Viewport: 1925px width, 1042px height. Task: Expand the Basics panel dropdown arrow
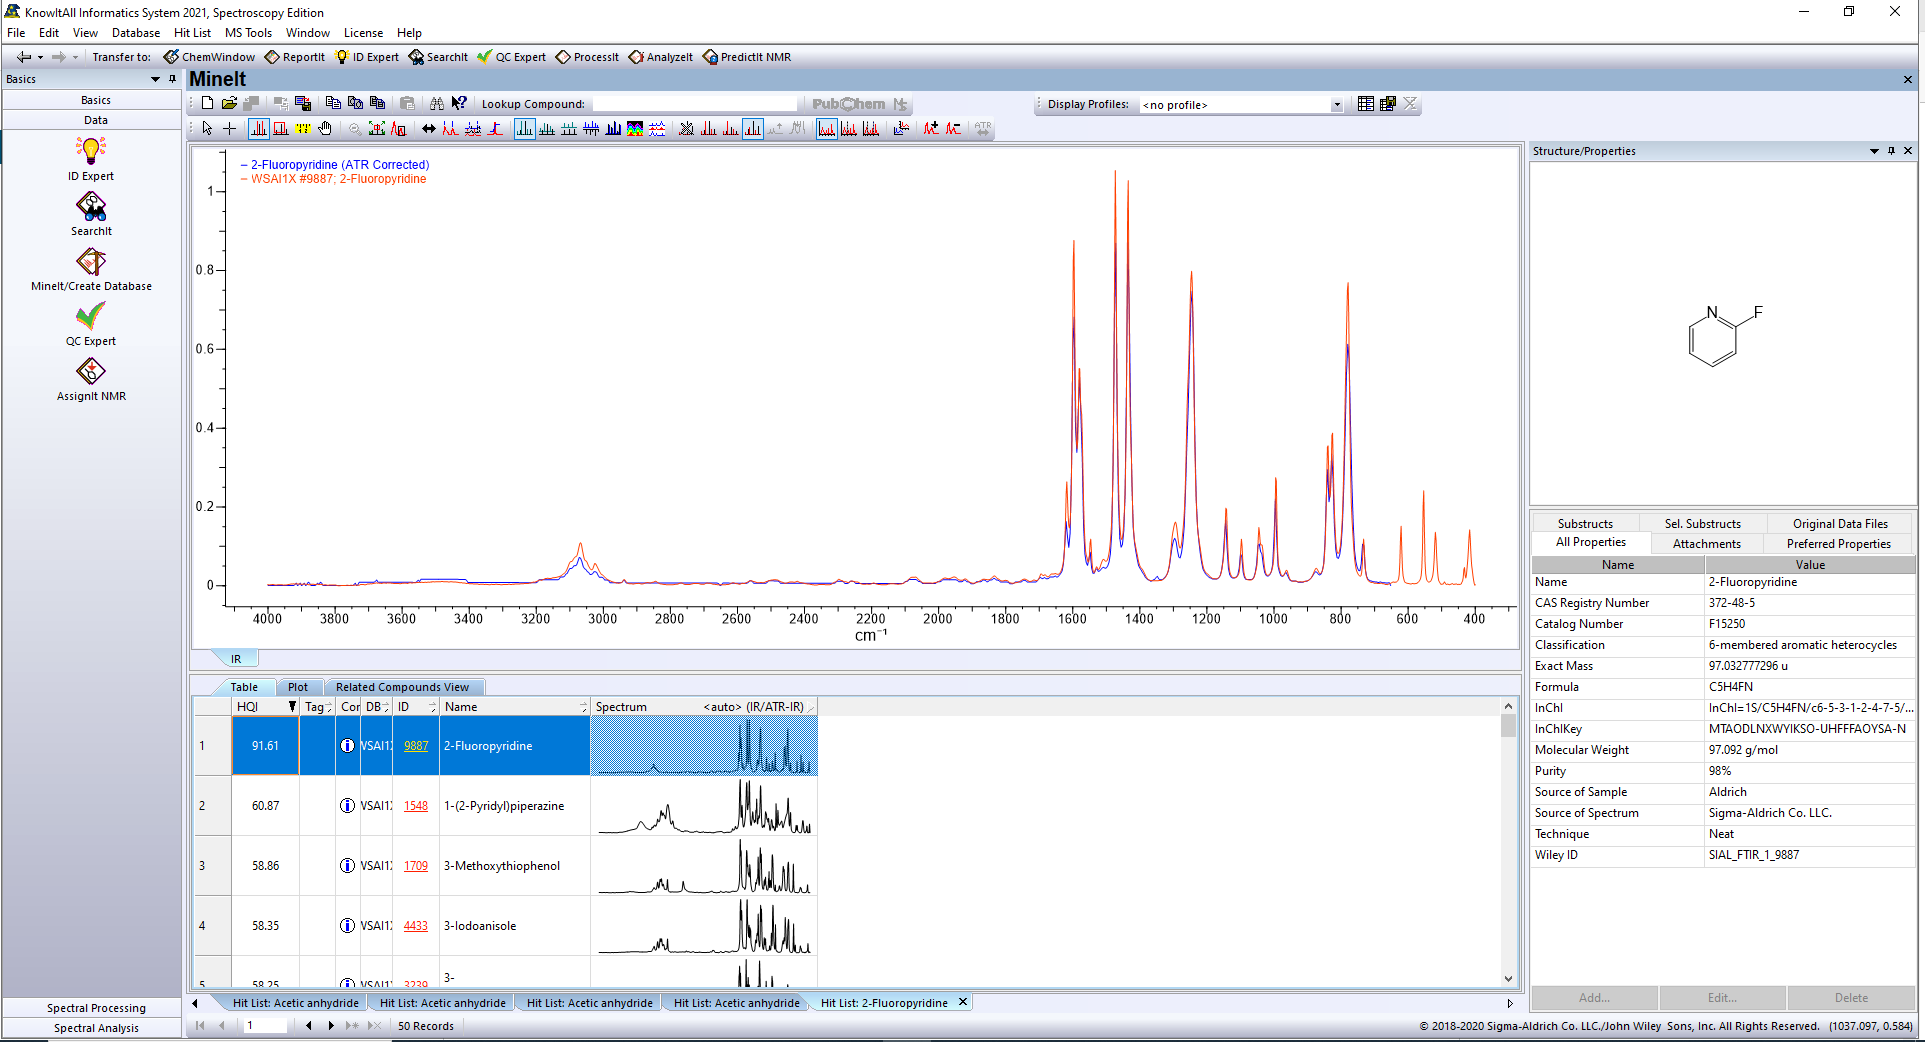pos(155,79)
